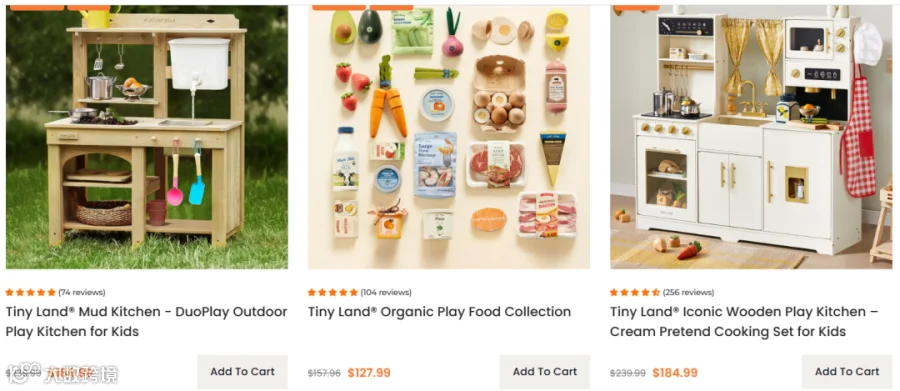This screenshot has width=900, height=391.
Task: Click the Mud Kitchen sale price
Action: coord(69,373)
